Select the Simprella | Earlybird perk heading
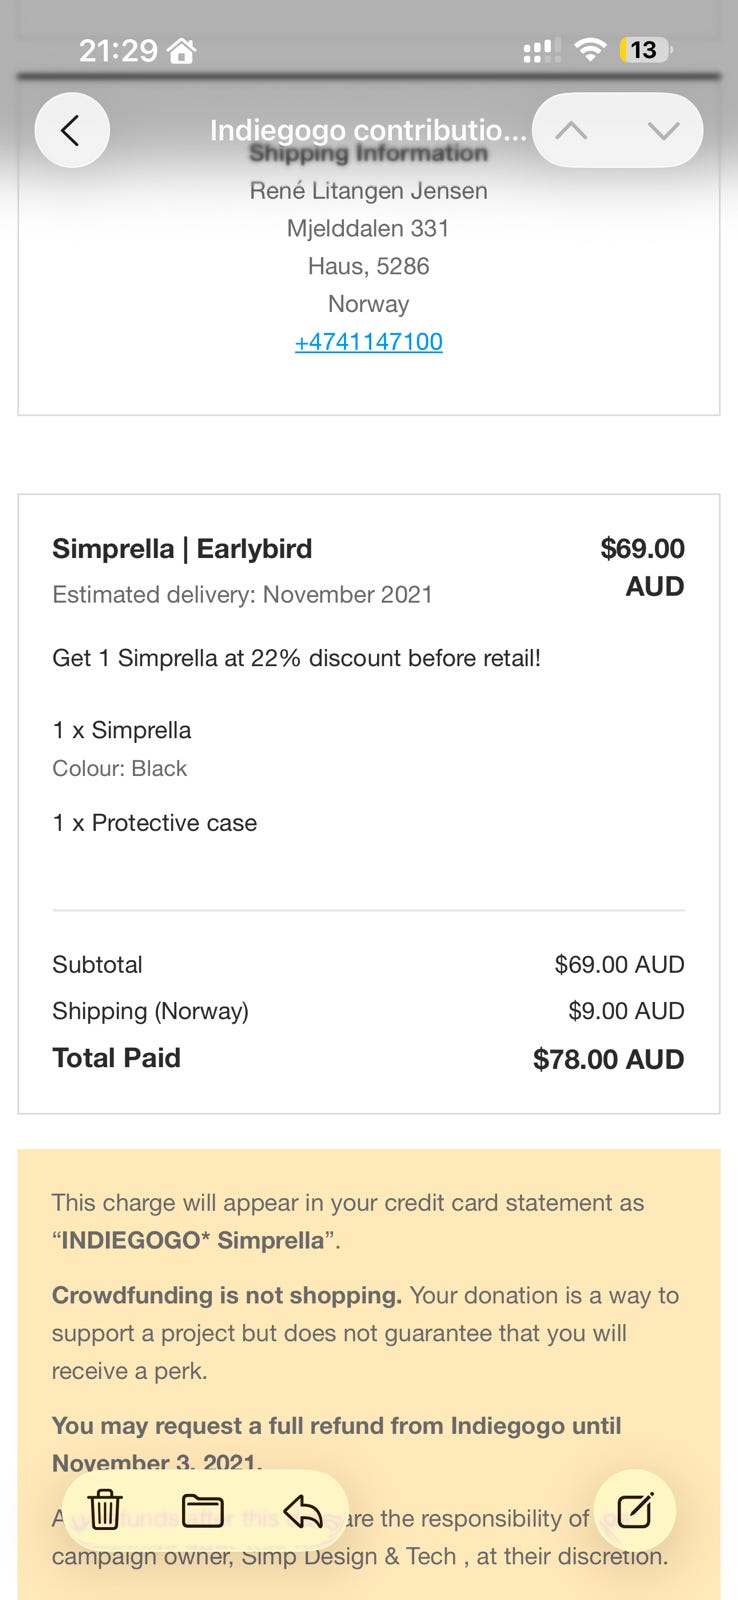 pos(182,549)
